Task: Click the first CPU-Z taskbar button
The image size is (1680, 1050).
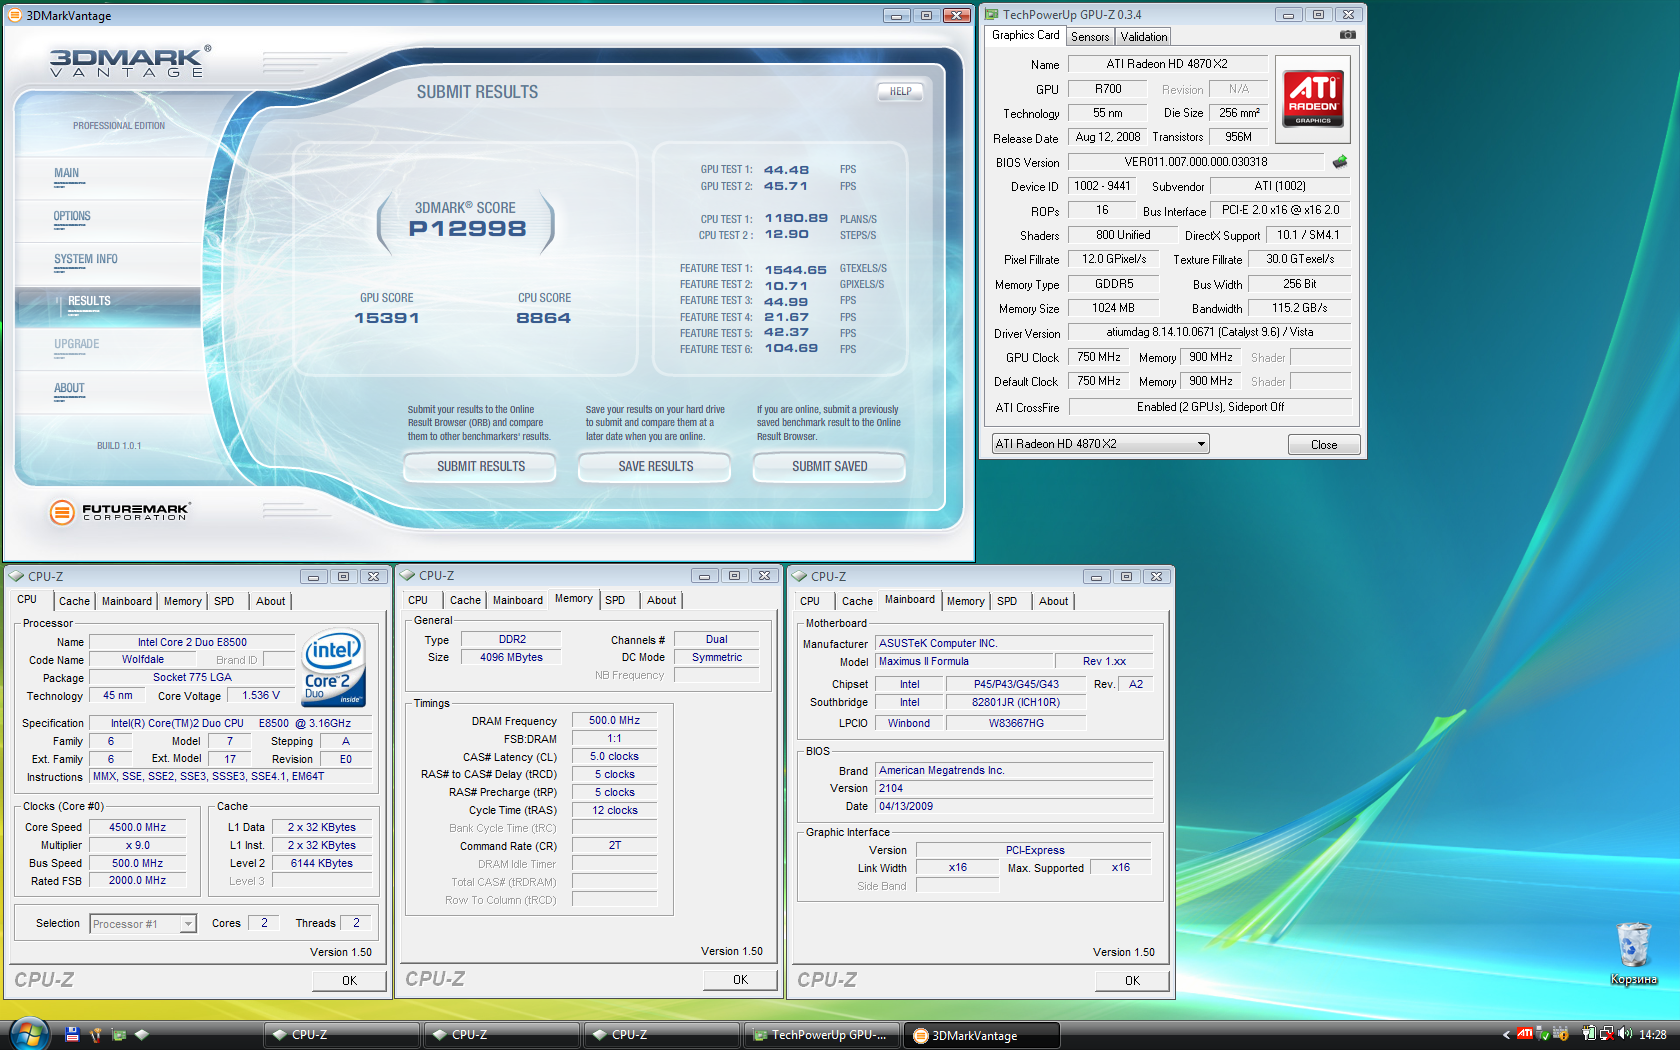Action: point(342,1035)
